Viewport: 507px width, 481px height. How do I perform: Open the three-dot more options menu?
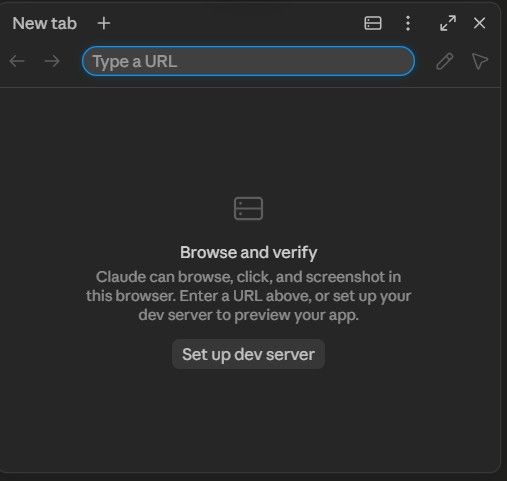coord(408,23)
